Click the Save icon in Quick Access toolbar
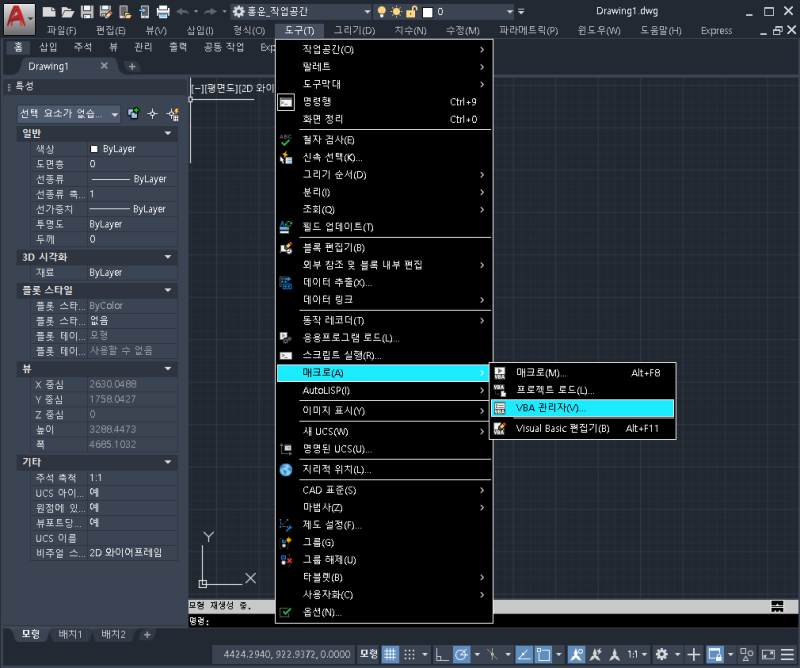800x668 pixels. 86,11
